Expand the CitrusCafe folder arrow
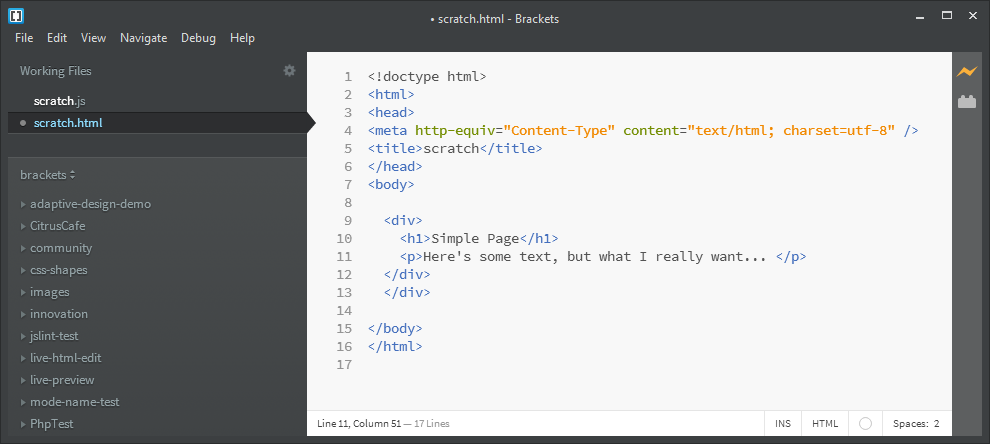Screen dimensions: 990x444 23,226
